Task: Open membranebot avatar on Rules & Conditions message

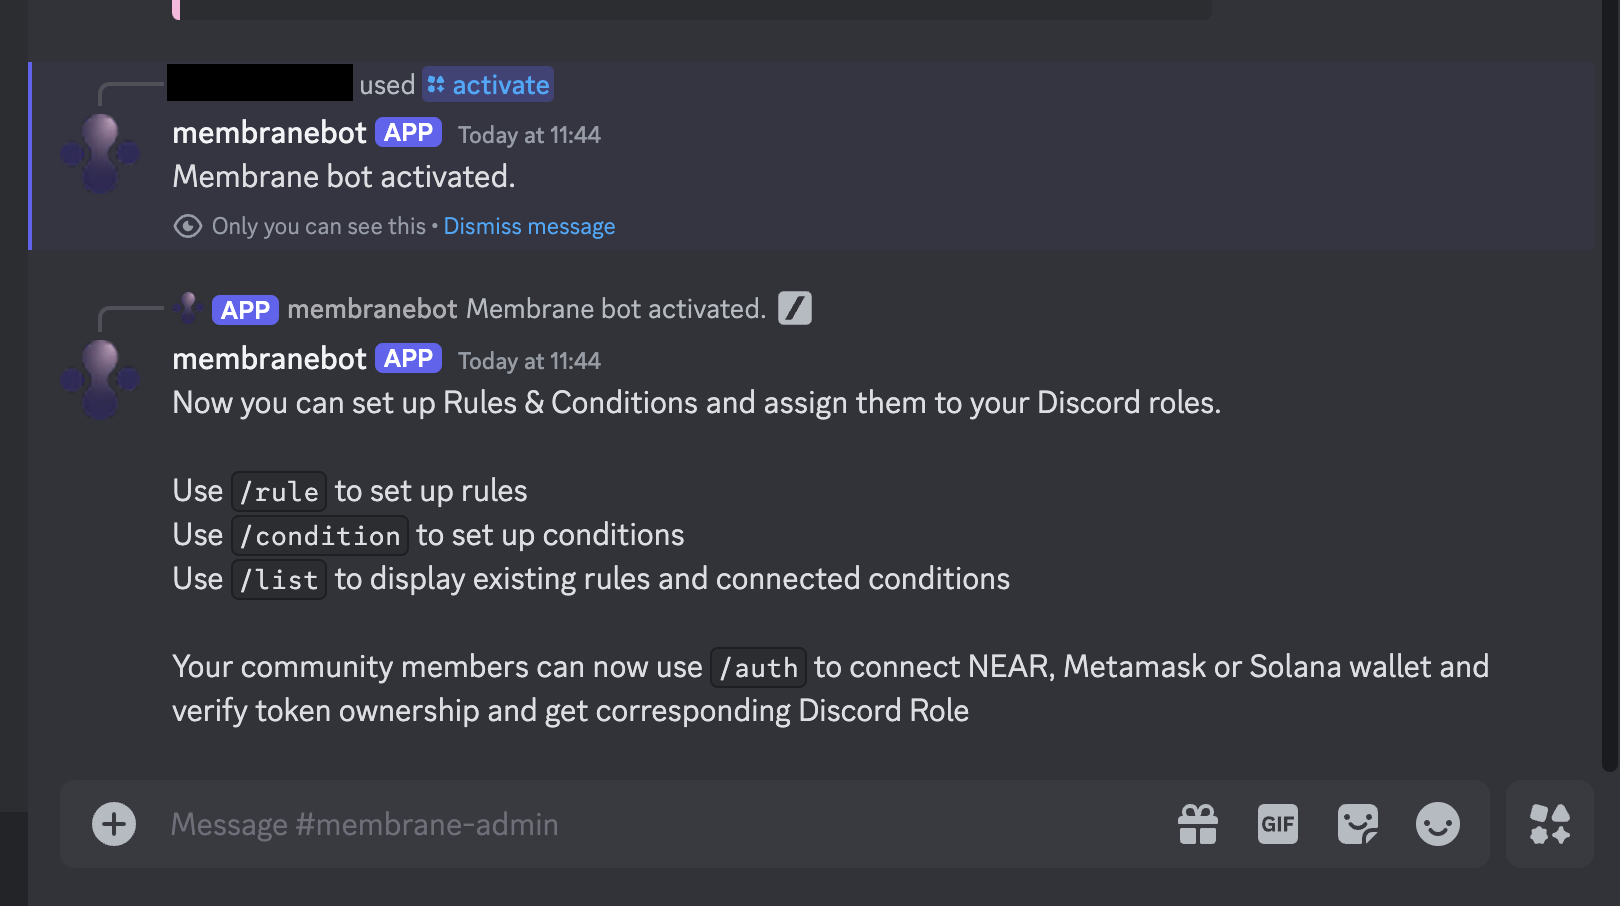Action: pyautogui.click(x=100, y=378)
